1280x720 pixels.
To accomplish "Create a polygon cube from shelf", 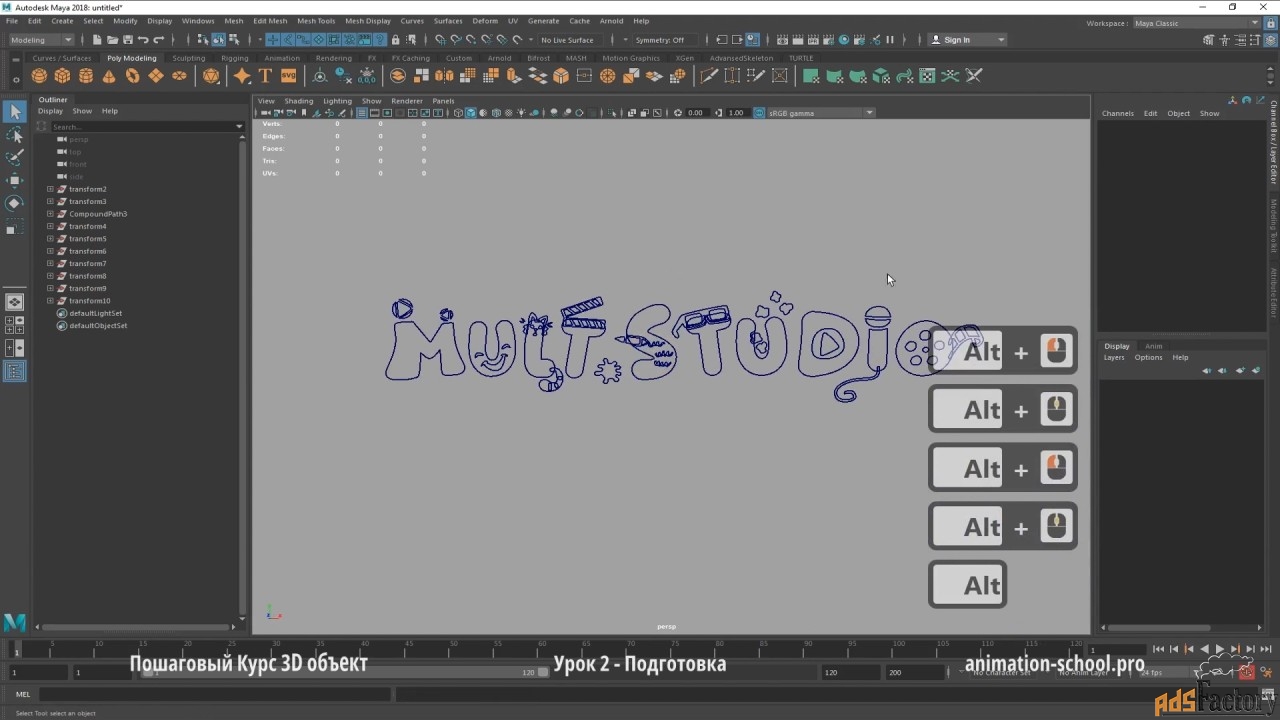I will 62,76.
